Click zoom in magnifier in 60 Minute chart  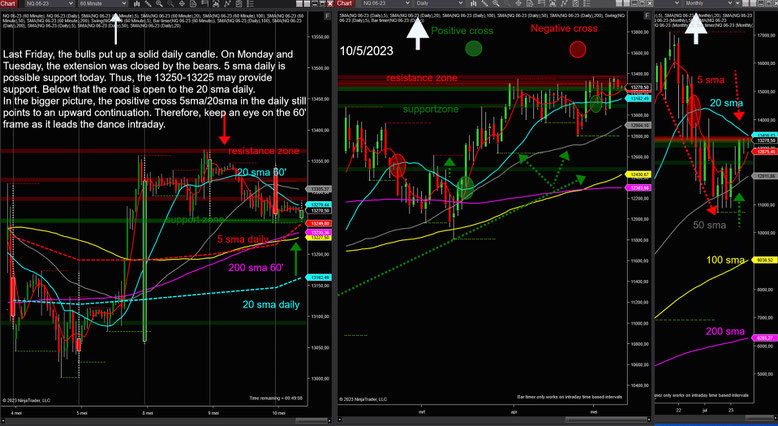click(x=159, y=3)
